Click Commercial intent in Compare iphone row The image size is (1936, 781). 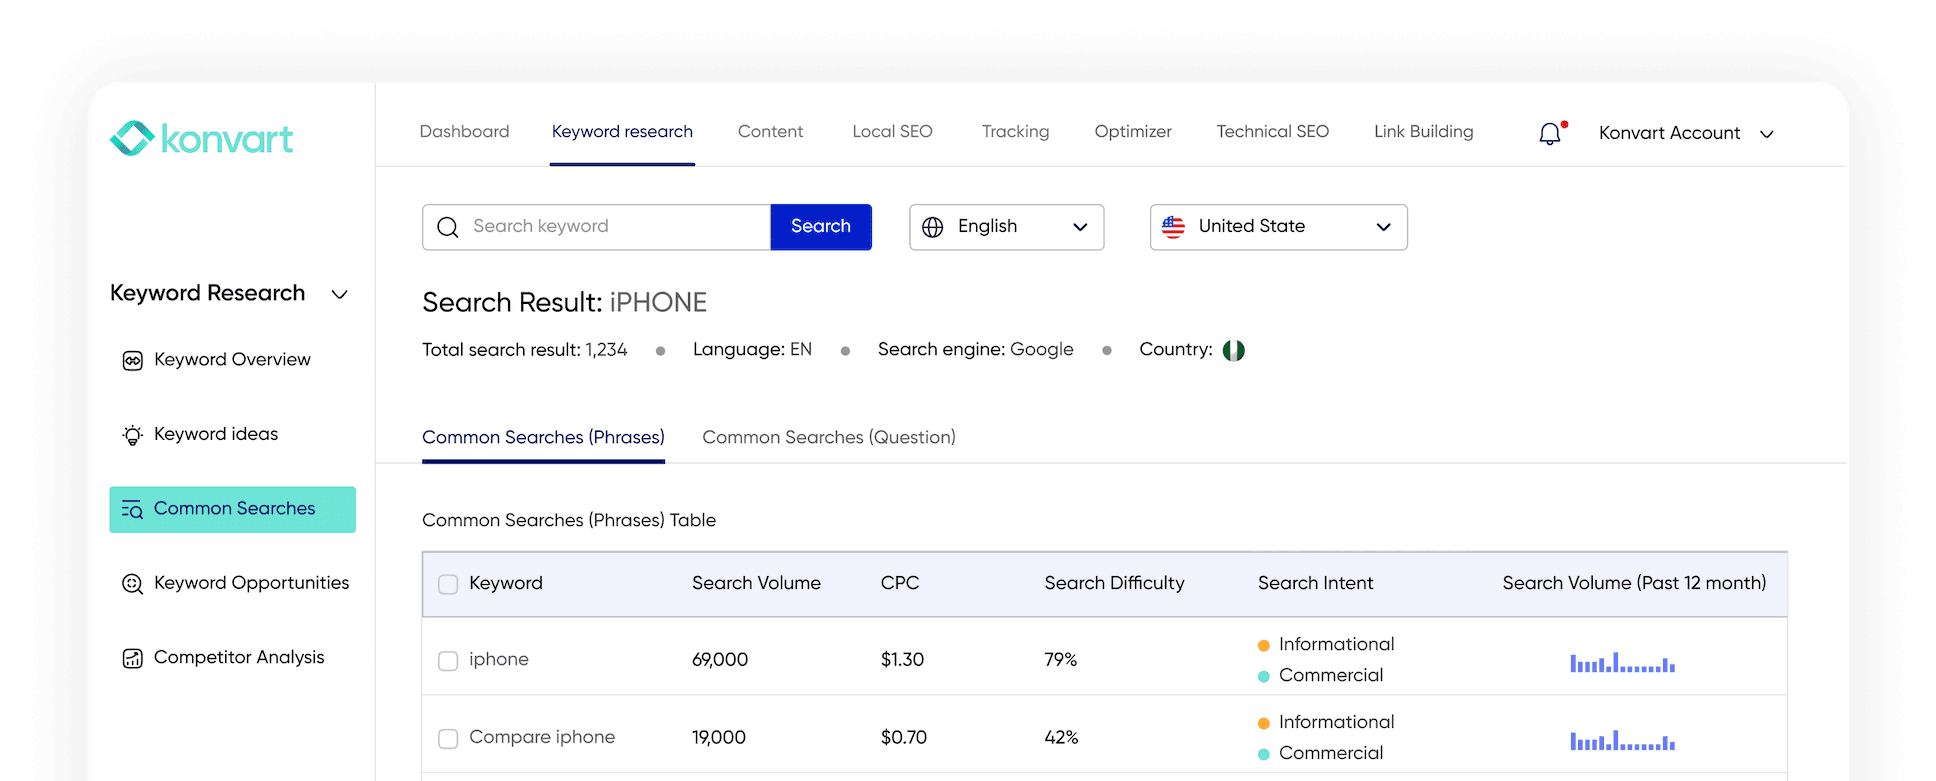(1320, 754)
